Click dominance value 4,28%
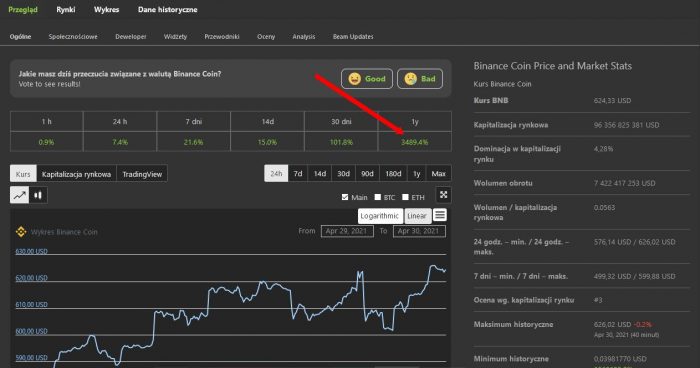The height and width of the screenshot is (368, 700). pos(603,149)
